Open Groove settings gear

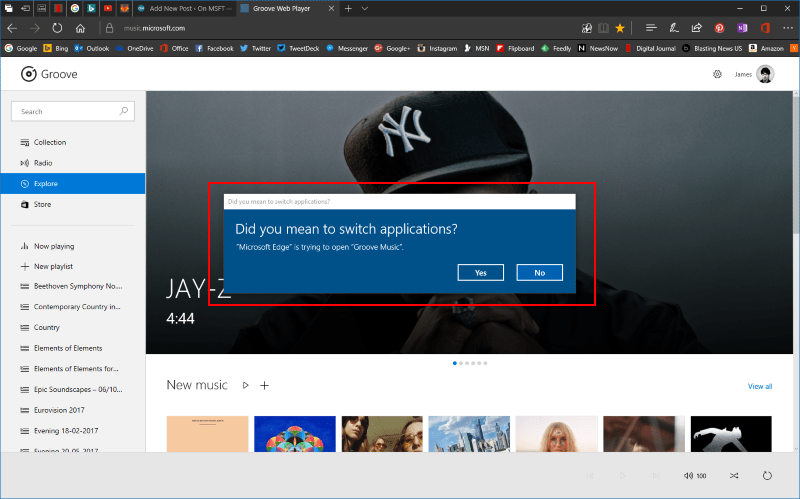click(x=717, y=74)
